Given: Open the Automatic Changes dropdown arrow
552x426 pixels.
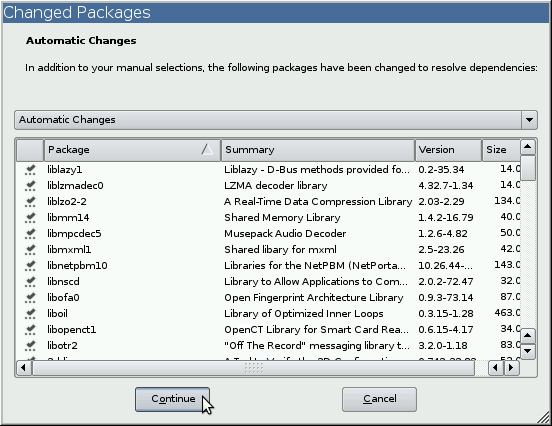Looking at the screenshot, I should (x=529, y=120).
